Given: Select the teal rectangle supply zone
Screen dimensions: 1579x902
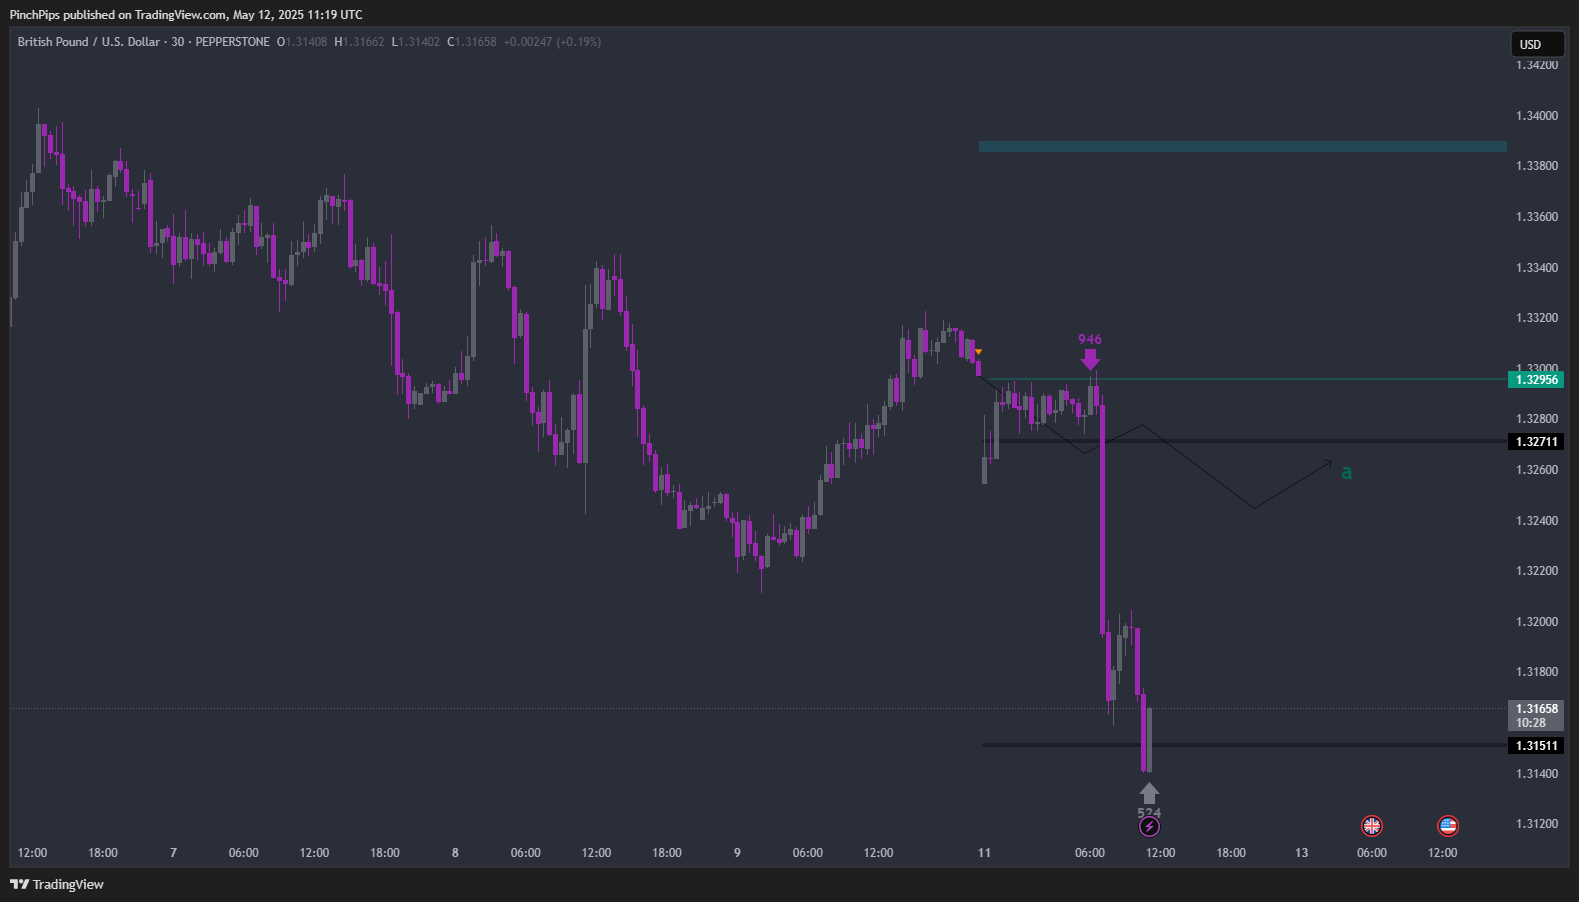Looking at the screenshot, I should point(1242,146).
